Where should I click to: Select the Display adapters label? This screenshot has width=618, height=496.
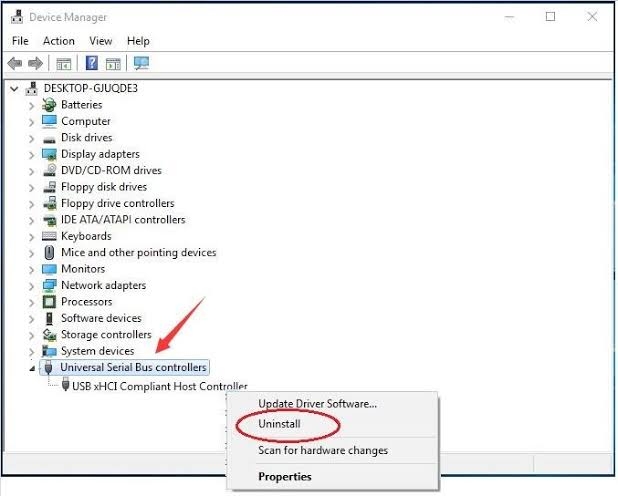100,154
